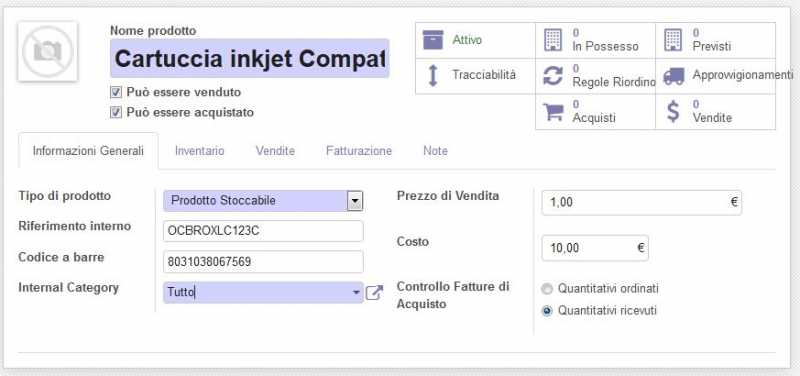800x376 pixels.
Task: Open Internal Category external link icon
Action: point(374,293)
